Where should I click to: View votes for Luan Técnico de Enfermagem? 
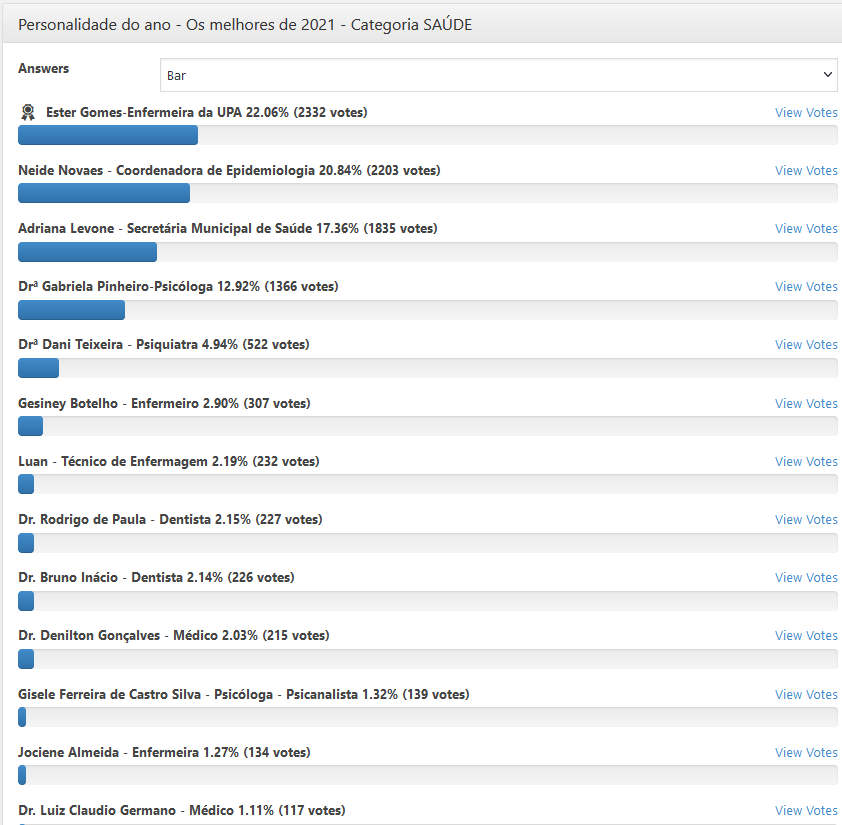(805, 461)
